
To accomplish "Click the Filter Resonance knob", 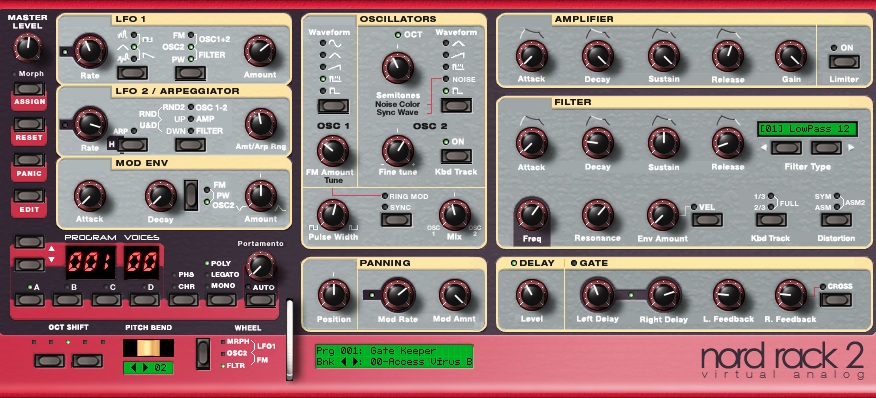I will click(x=597, y=216).
